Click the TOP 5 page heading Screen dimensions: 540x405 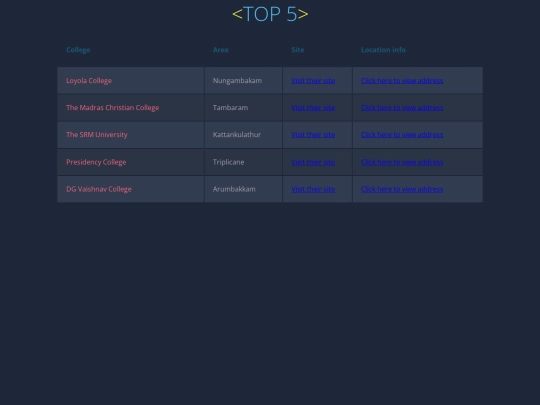(270, 14)
